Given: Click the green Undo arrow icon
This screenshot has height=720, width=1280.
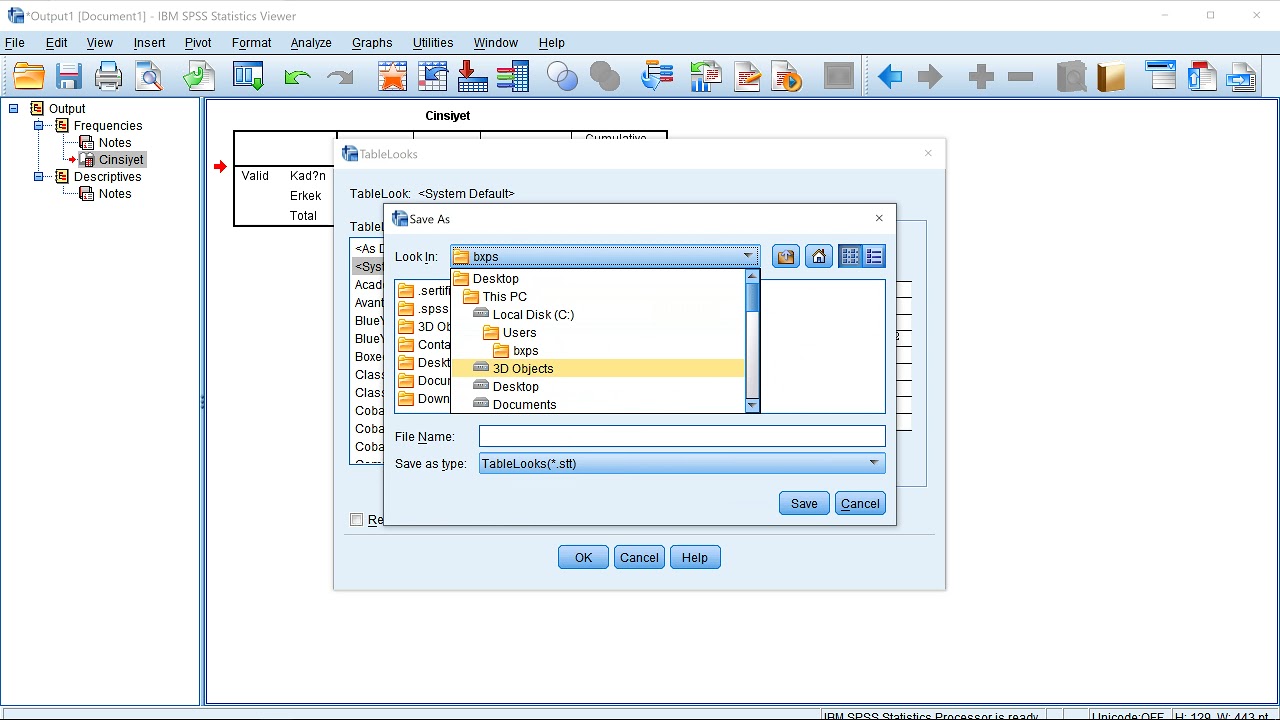Looking at the screenshot, I should tap(297, 77).
